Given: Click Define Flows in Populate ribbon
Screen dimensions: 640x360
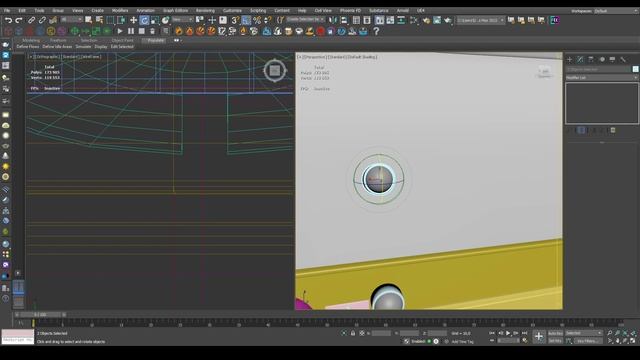Looking at the screenshot, I should 28,47.
